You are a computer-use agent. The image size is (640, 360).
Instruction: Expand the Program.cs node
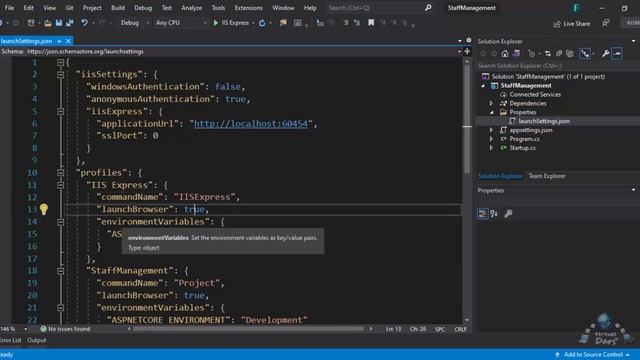pos(491,139)
